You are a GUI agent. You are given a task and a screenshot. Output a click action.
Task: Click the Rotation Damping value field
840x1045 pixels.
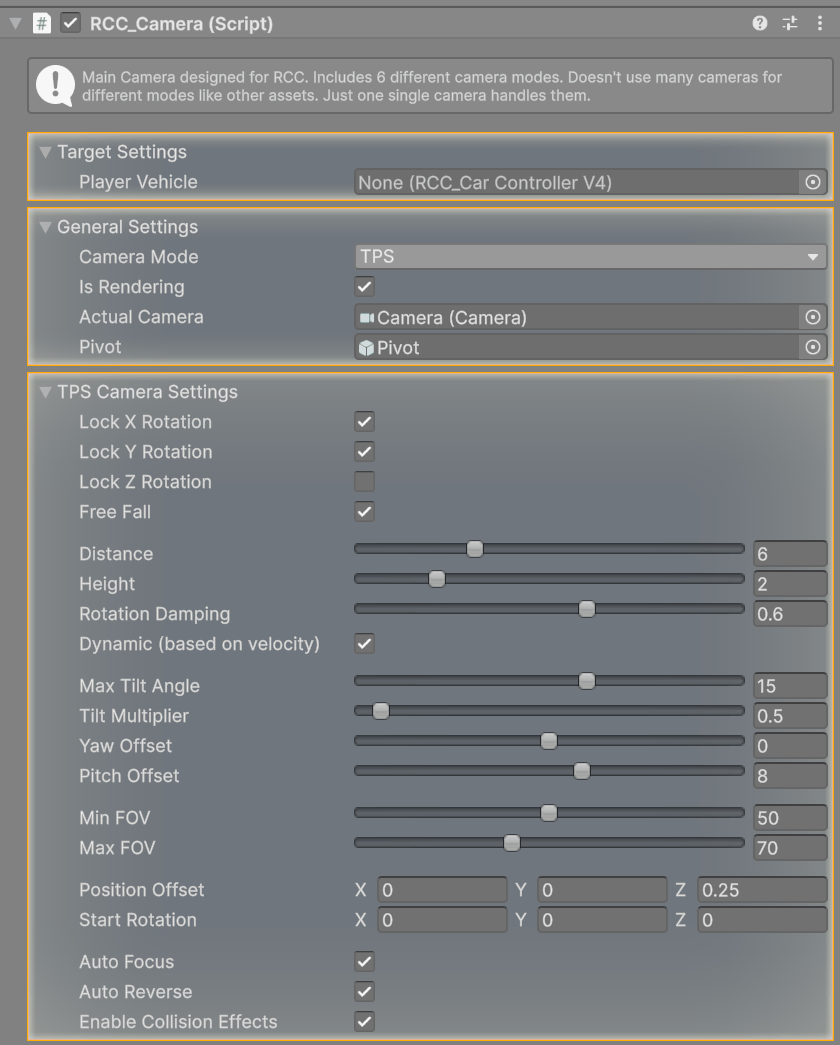coord(790,614)
